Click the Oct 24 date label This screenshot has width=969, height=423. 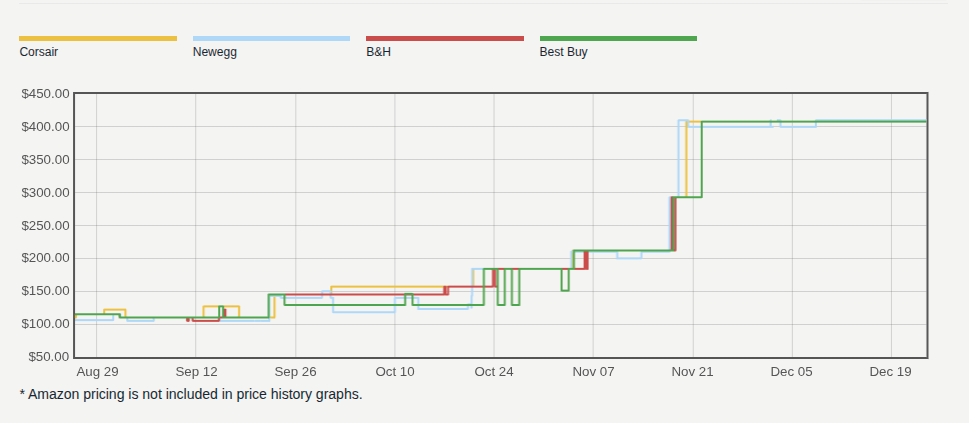click(x=494, y=372)
